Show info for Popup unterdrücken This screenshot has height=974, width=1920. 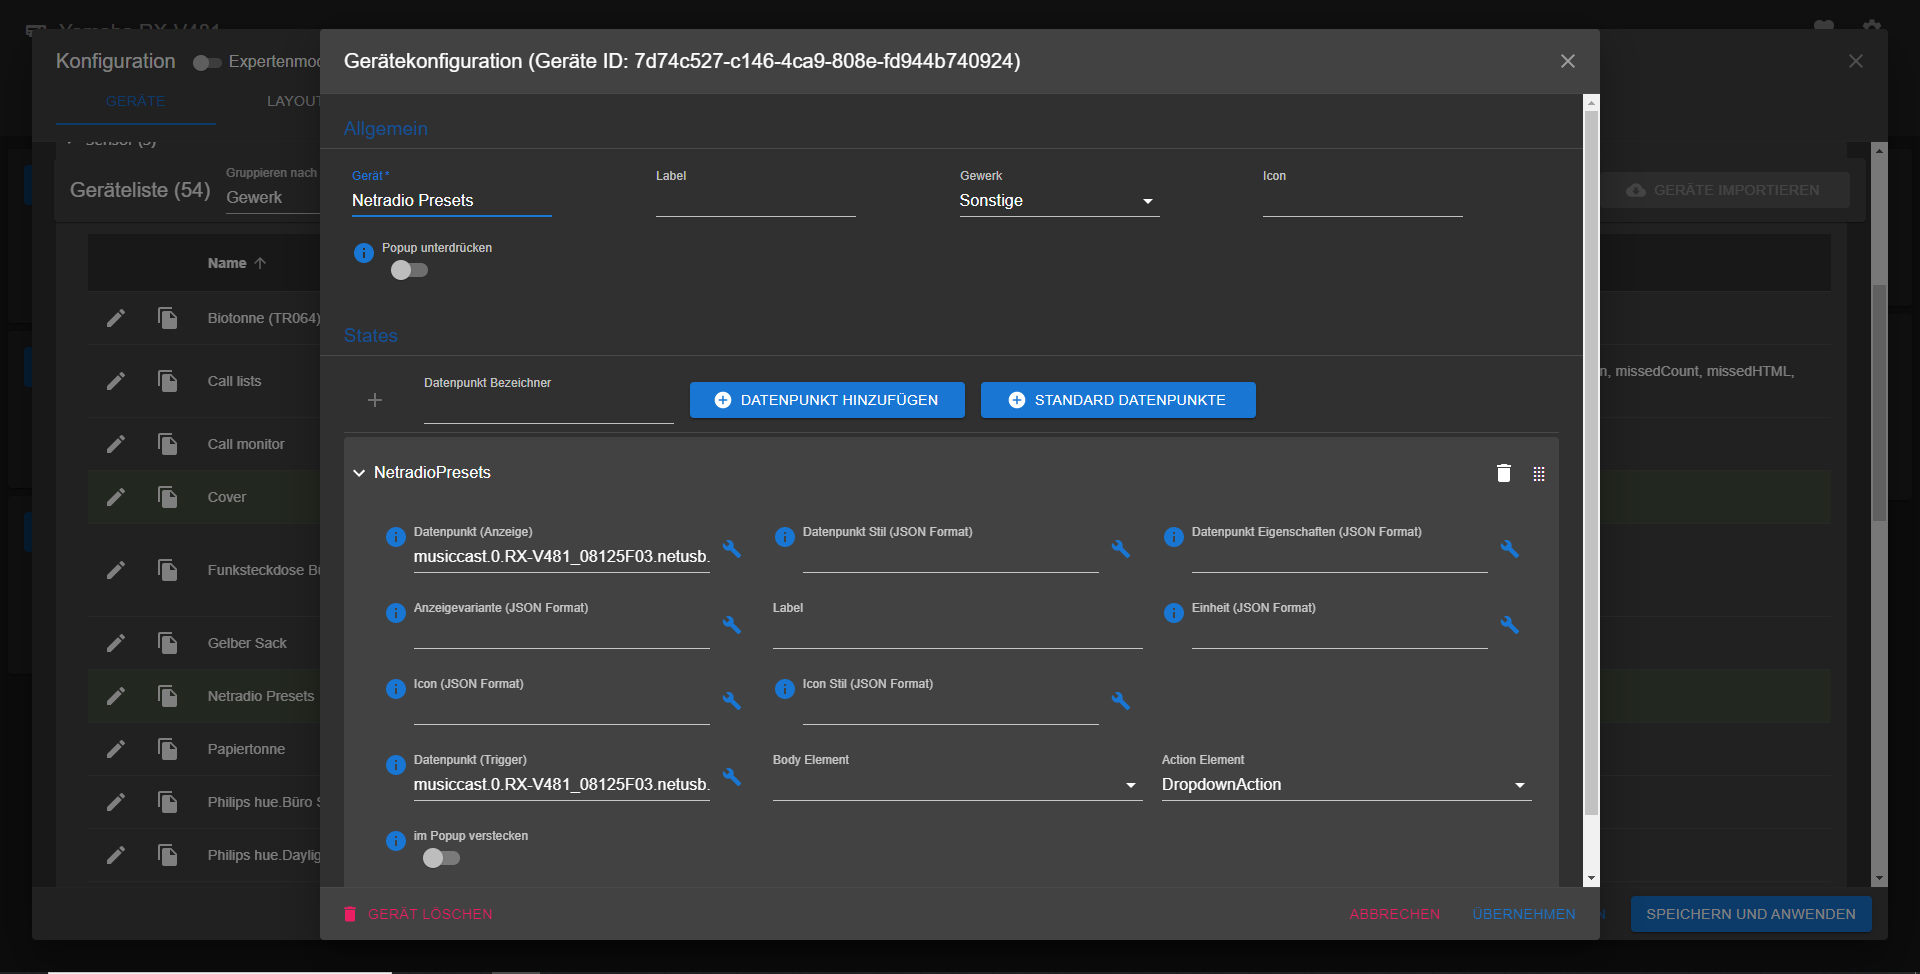364,253
